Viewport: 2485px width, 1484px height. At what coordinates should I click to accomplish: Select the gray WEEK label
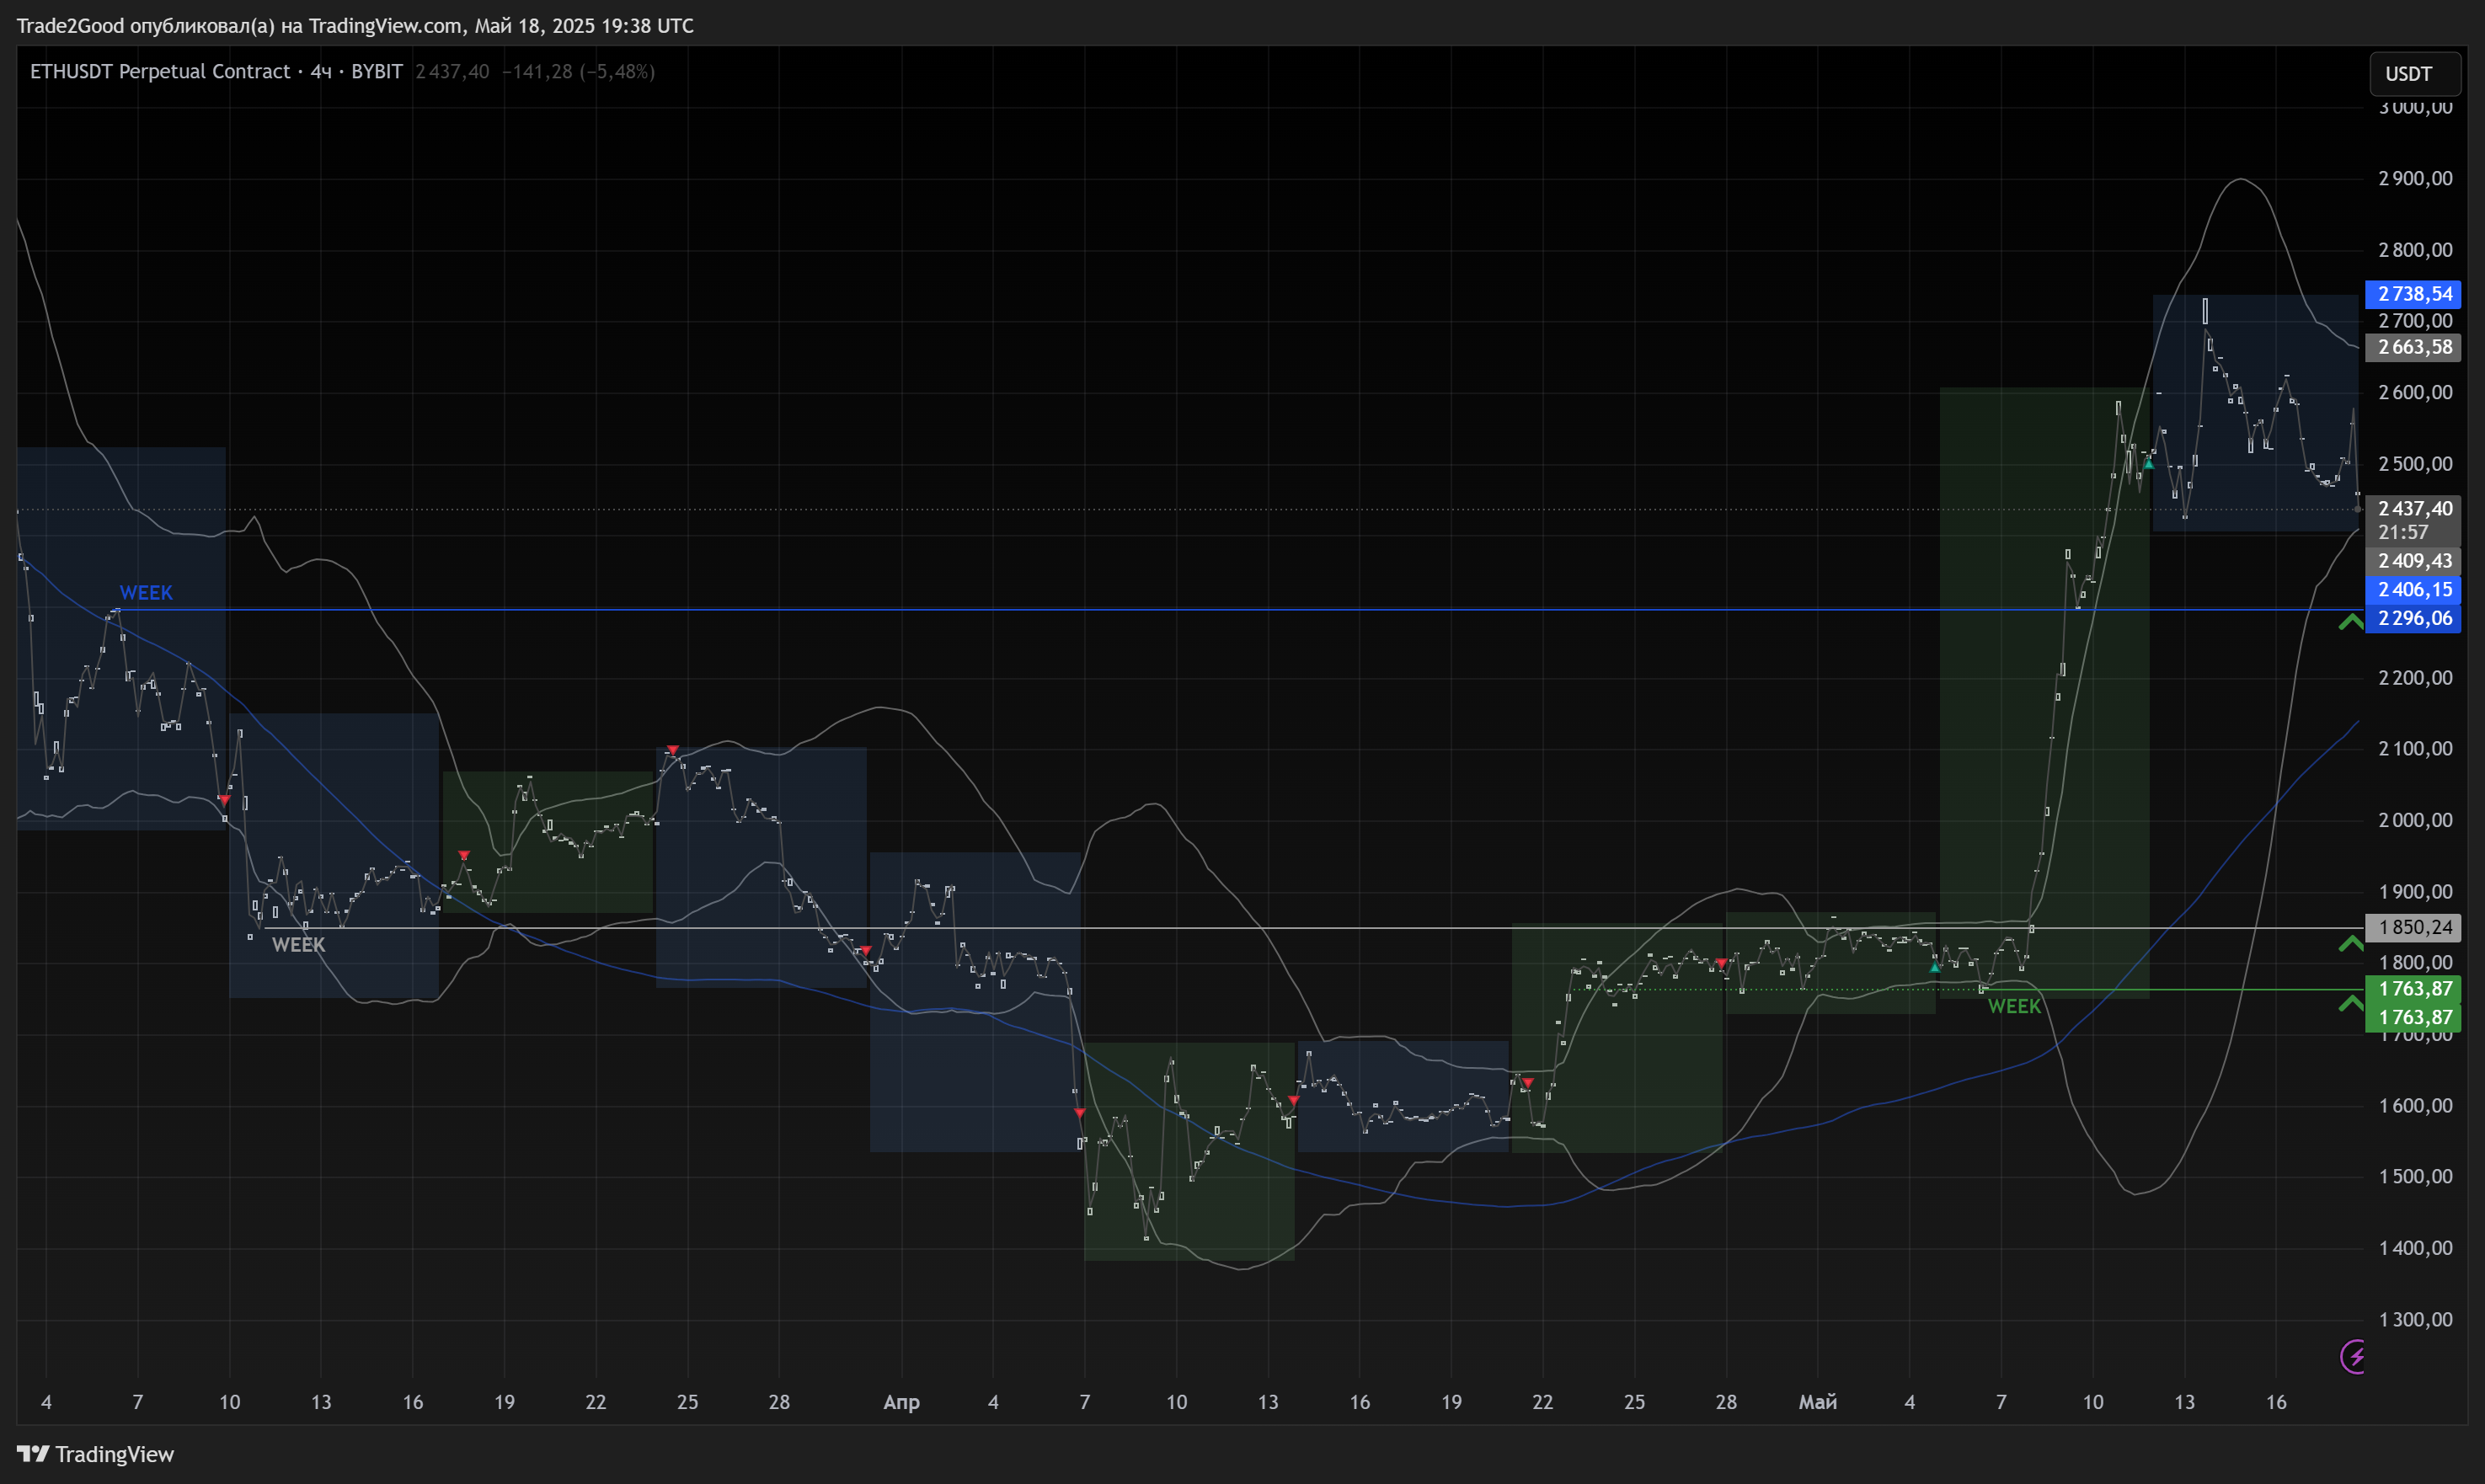coord(298,945)
